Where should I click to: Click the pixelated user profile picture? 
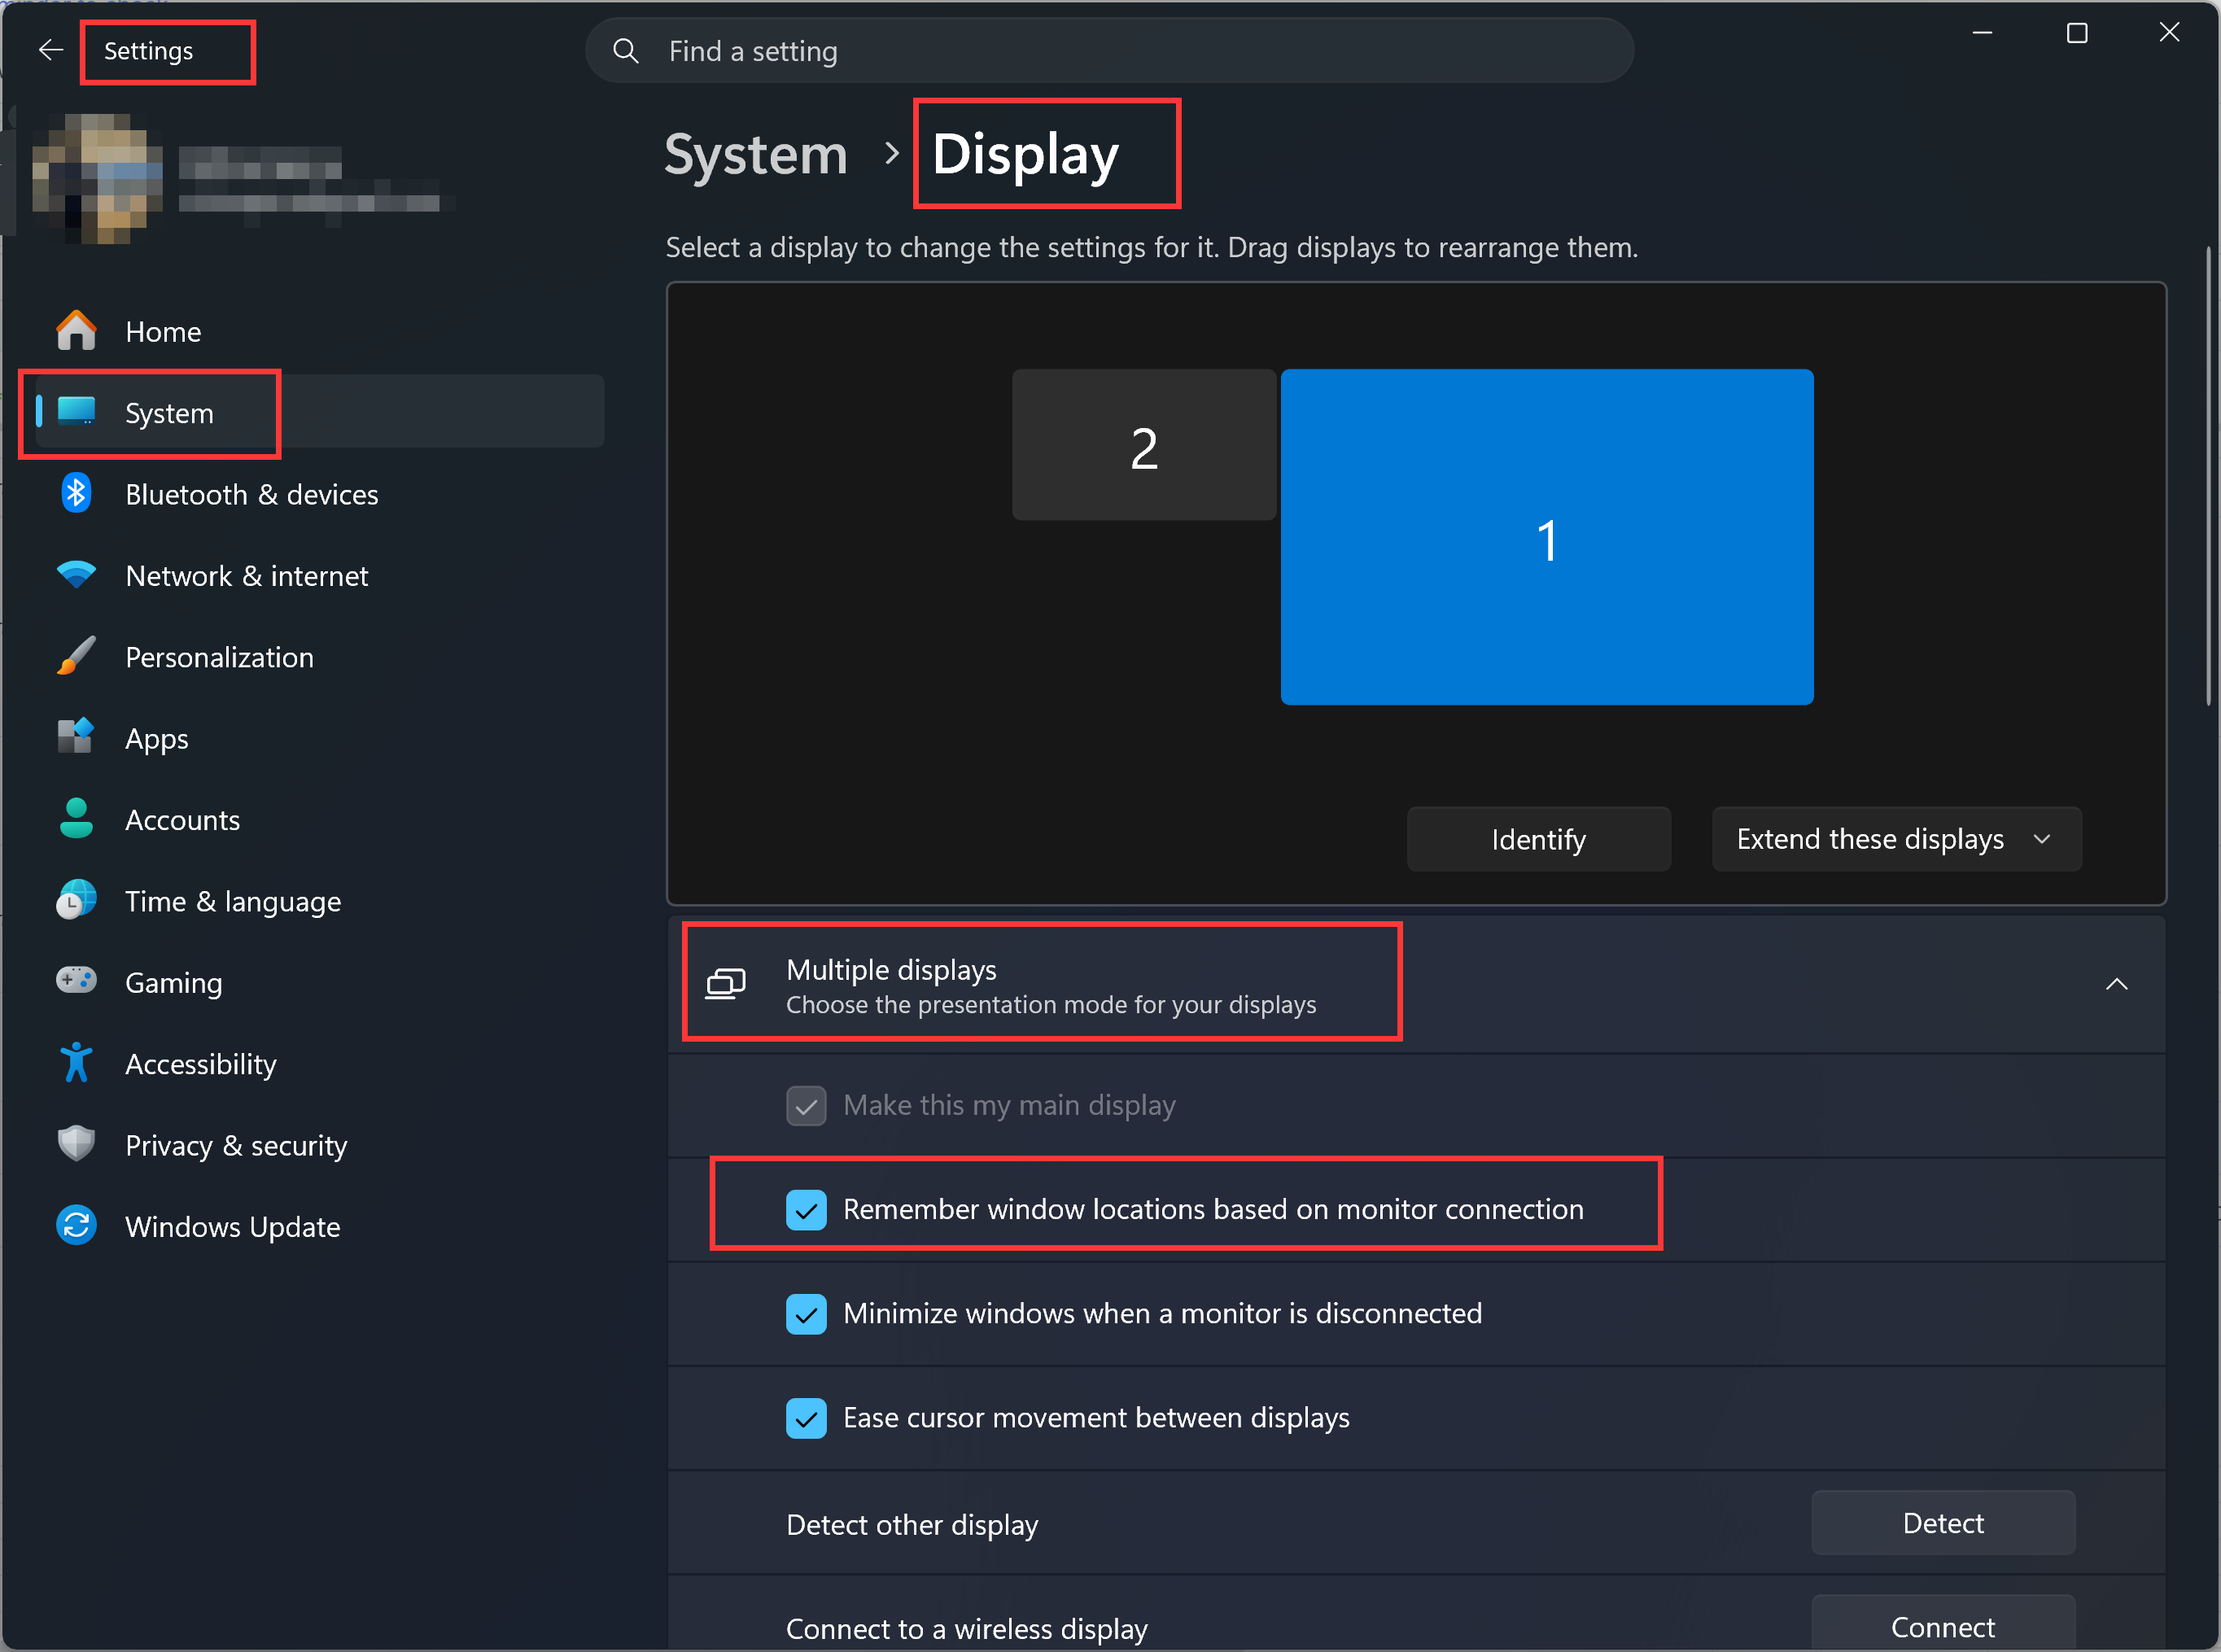pos(98,178)
